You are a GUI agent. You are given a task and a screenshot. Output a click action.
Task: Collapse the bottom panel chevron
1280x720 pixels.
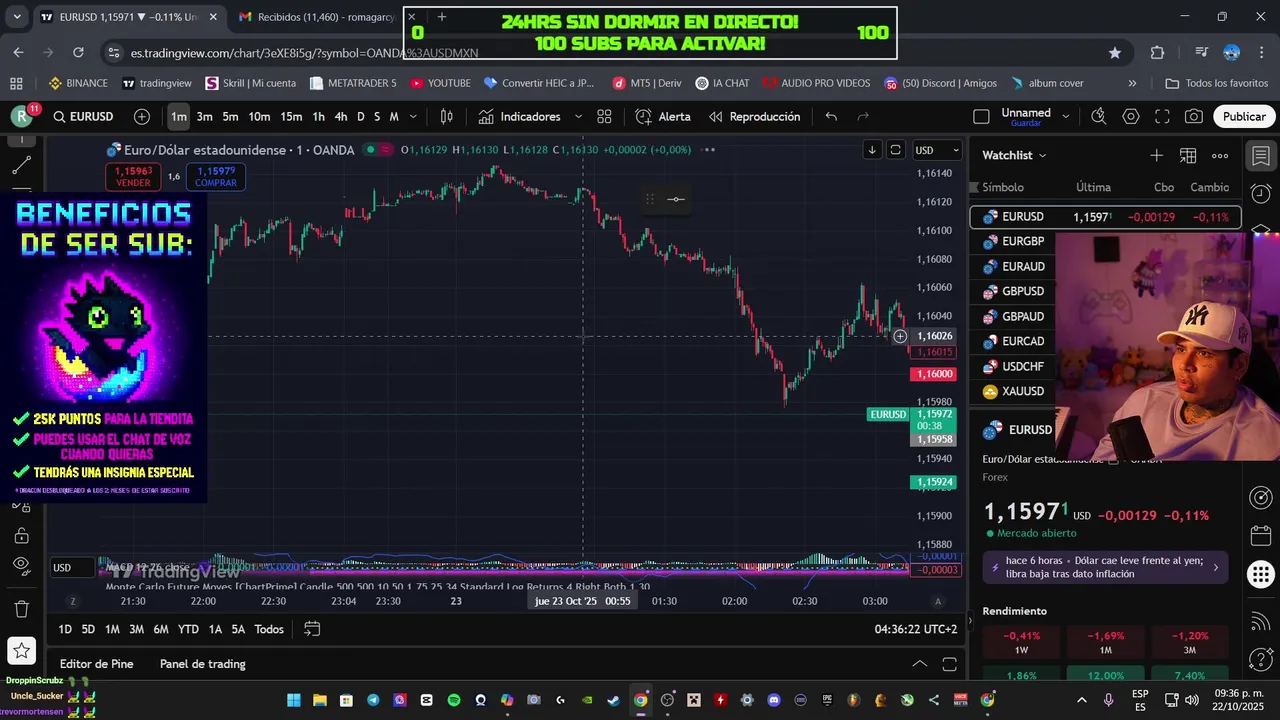[920, 664]
